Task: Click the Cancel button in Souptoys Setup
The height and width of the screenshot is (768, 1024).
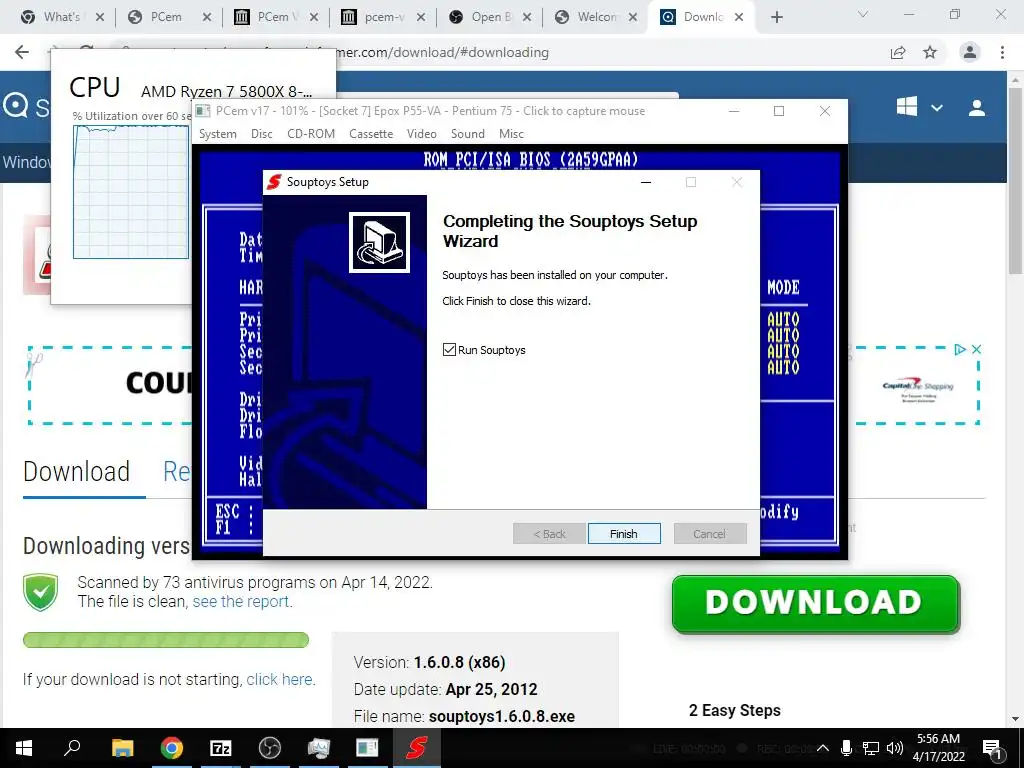Action: pos(709,534)
